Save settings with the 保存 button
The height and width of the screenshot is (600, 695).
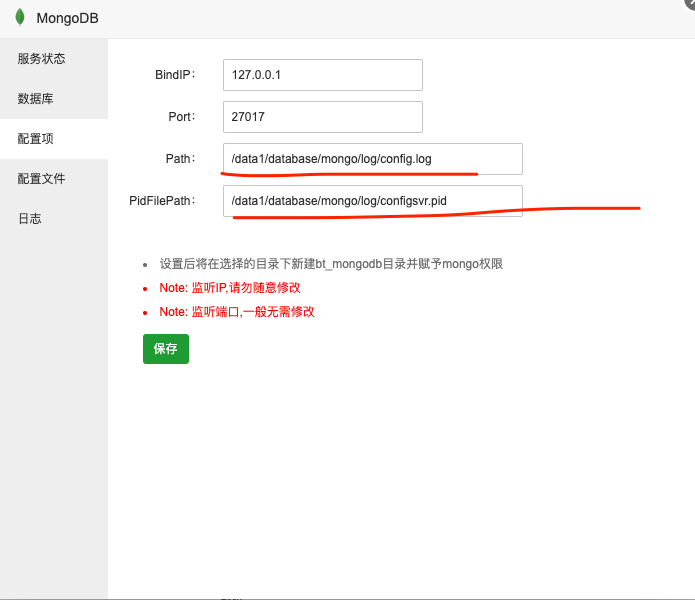(x=166, y=349)
